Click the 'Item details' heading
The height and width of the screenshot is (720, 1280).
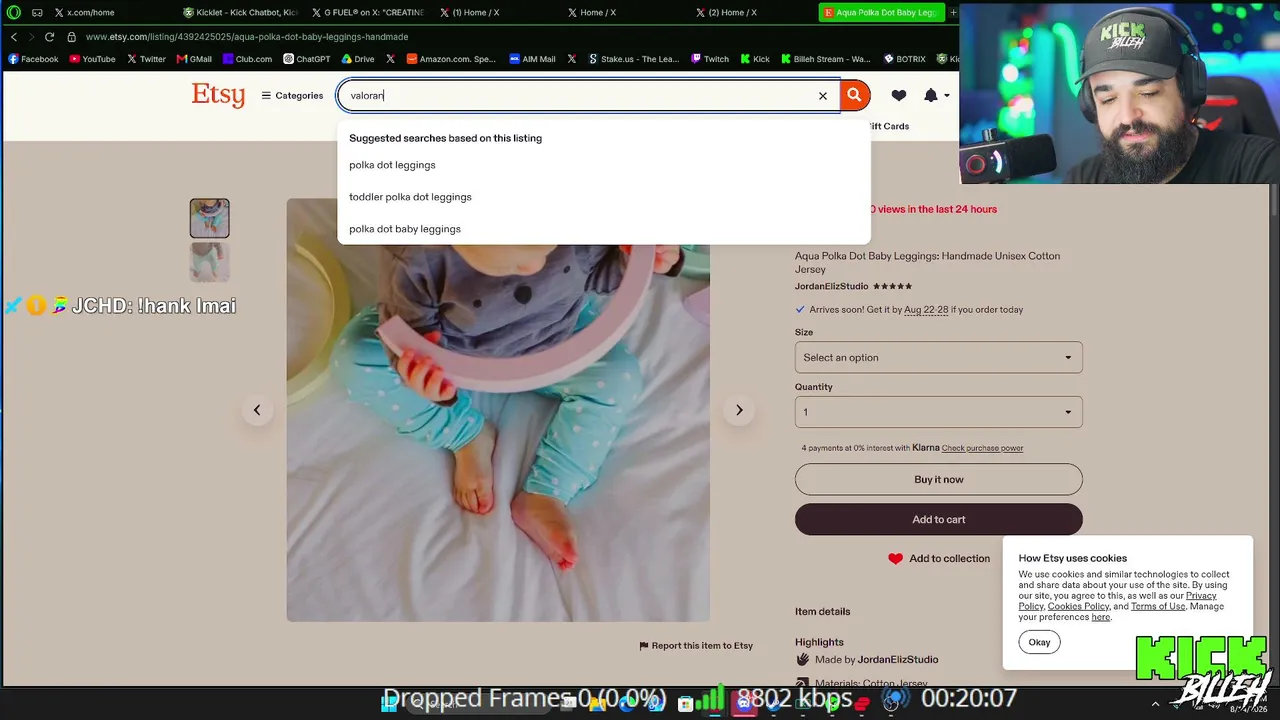tap(823, 612)
